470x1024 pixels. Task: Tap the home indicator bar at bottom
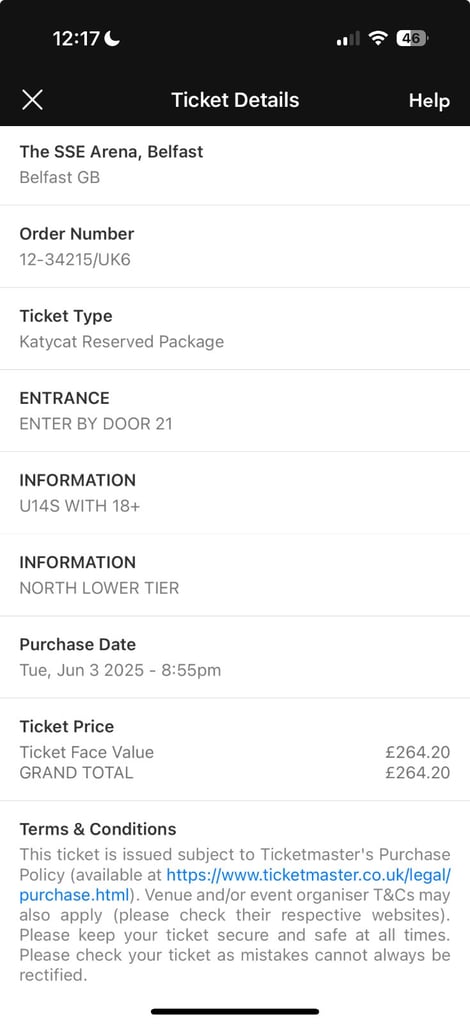point(235,1012)
